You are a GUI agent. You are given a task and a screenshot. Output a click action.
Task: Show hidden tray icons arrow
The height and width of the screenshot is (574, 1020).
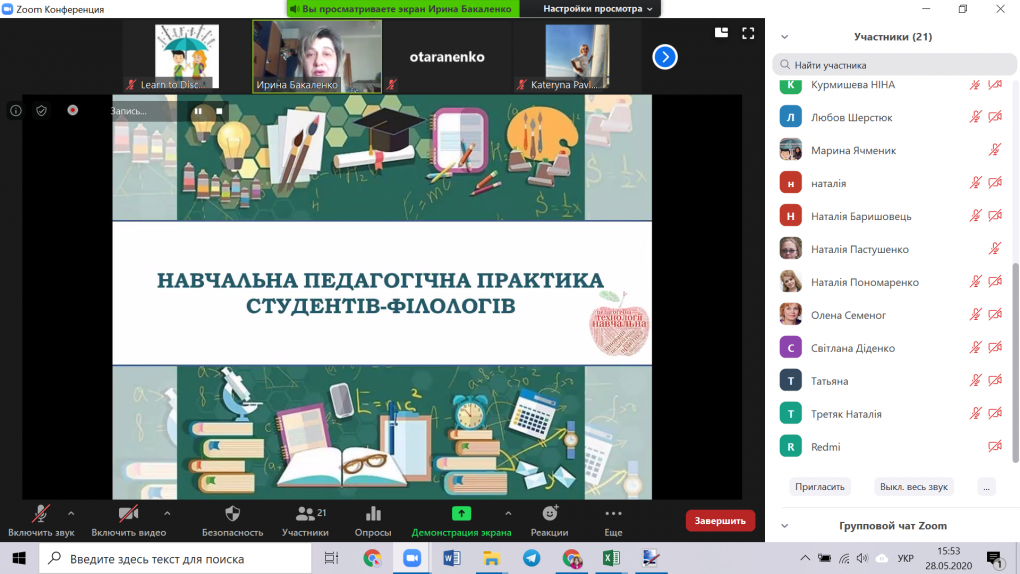pyautogui.click(x=805, y=558)
